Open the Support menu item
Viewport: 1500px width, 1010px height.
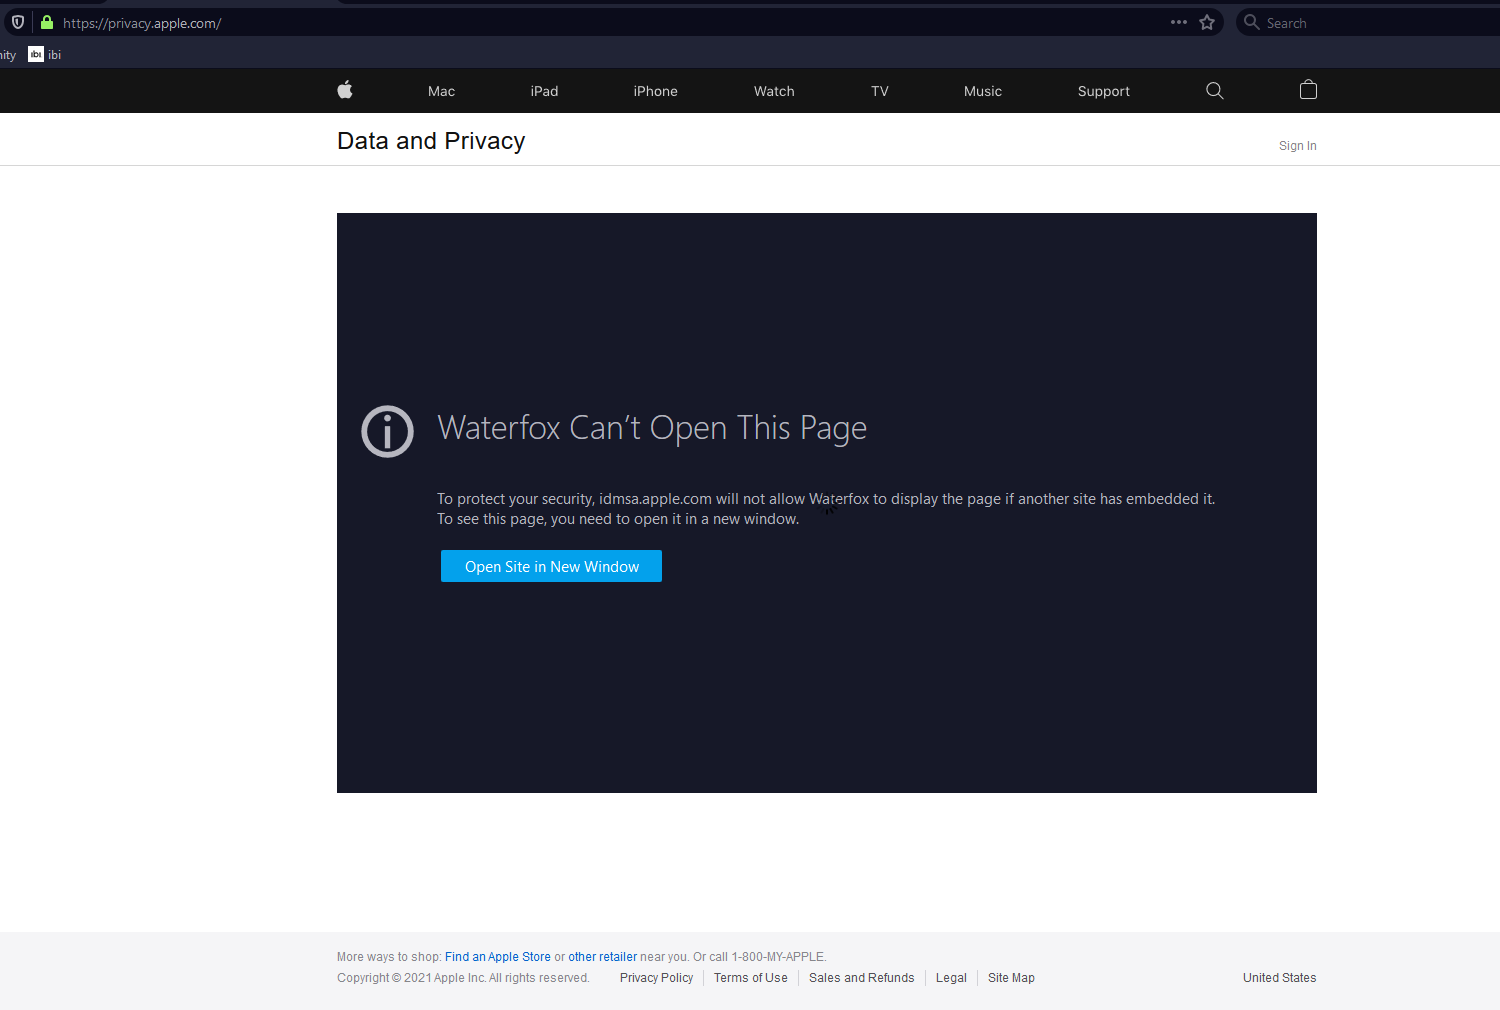click(x=1104, y=91)
